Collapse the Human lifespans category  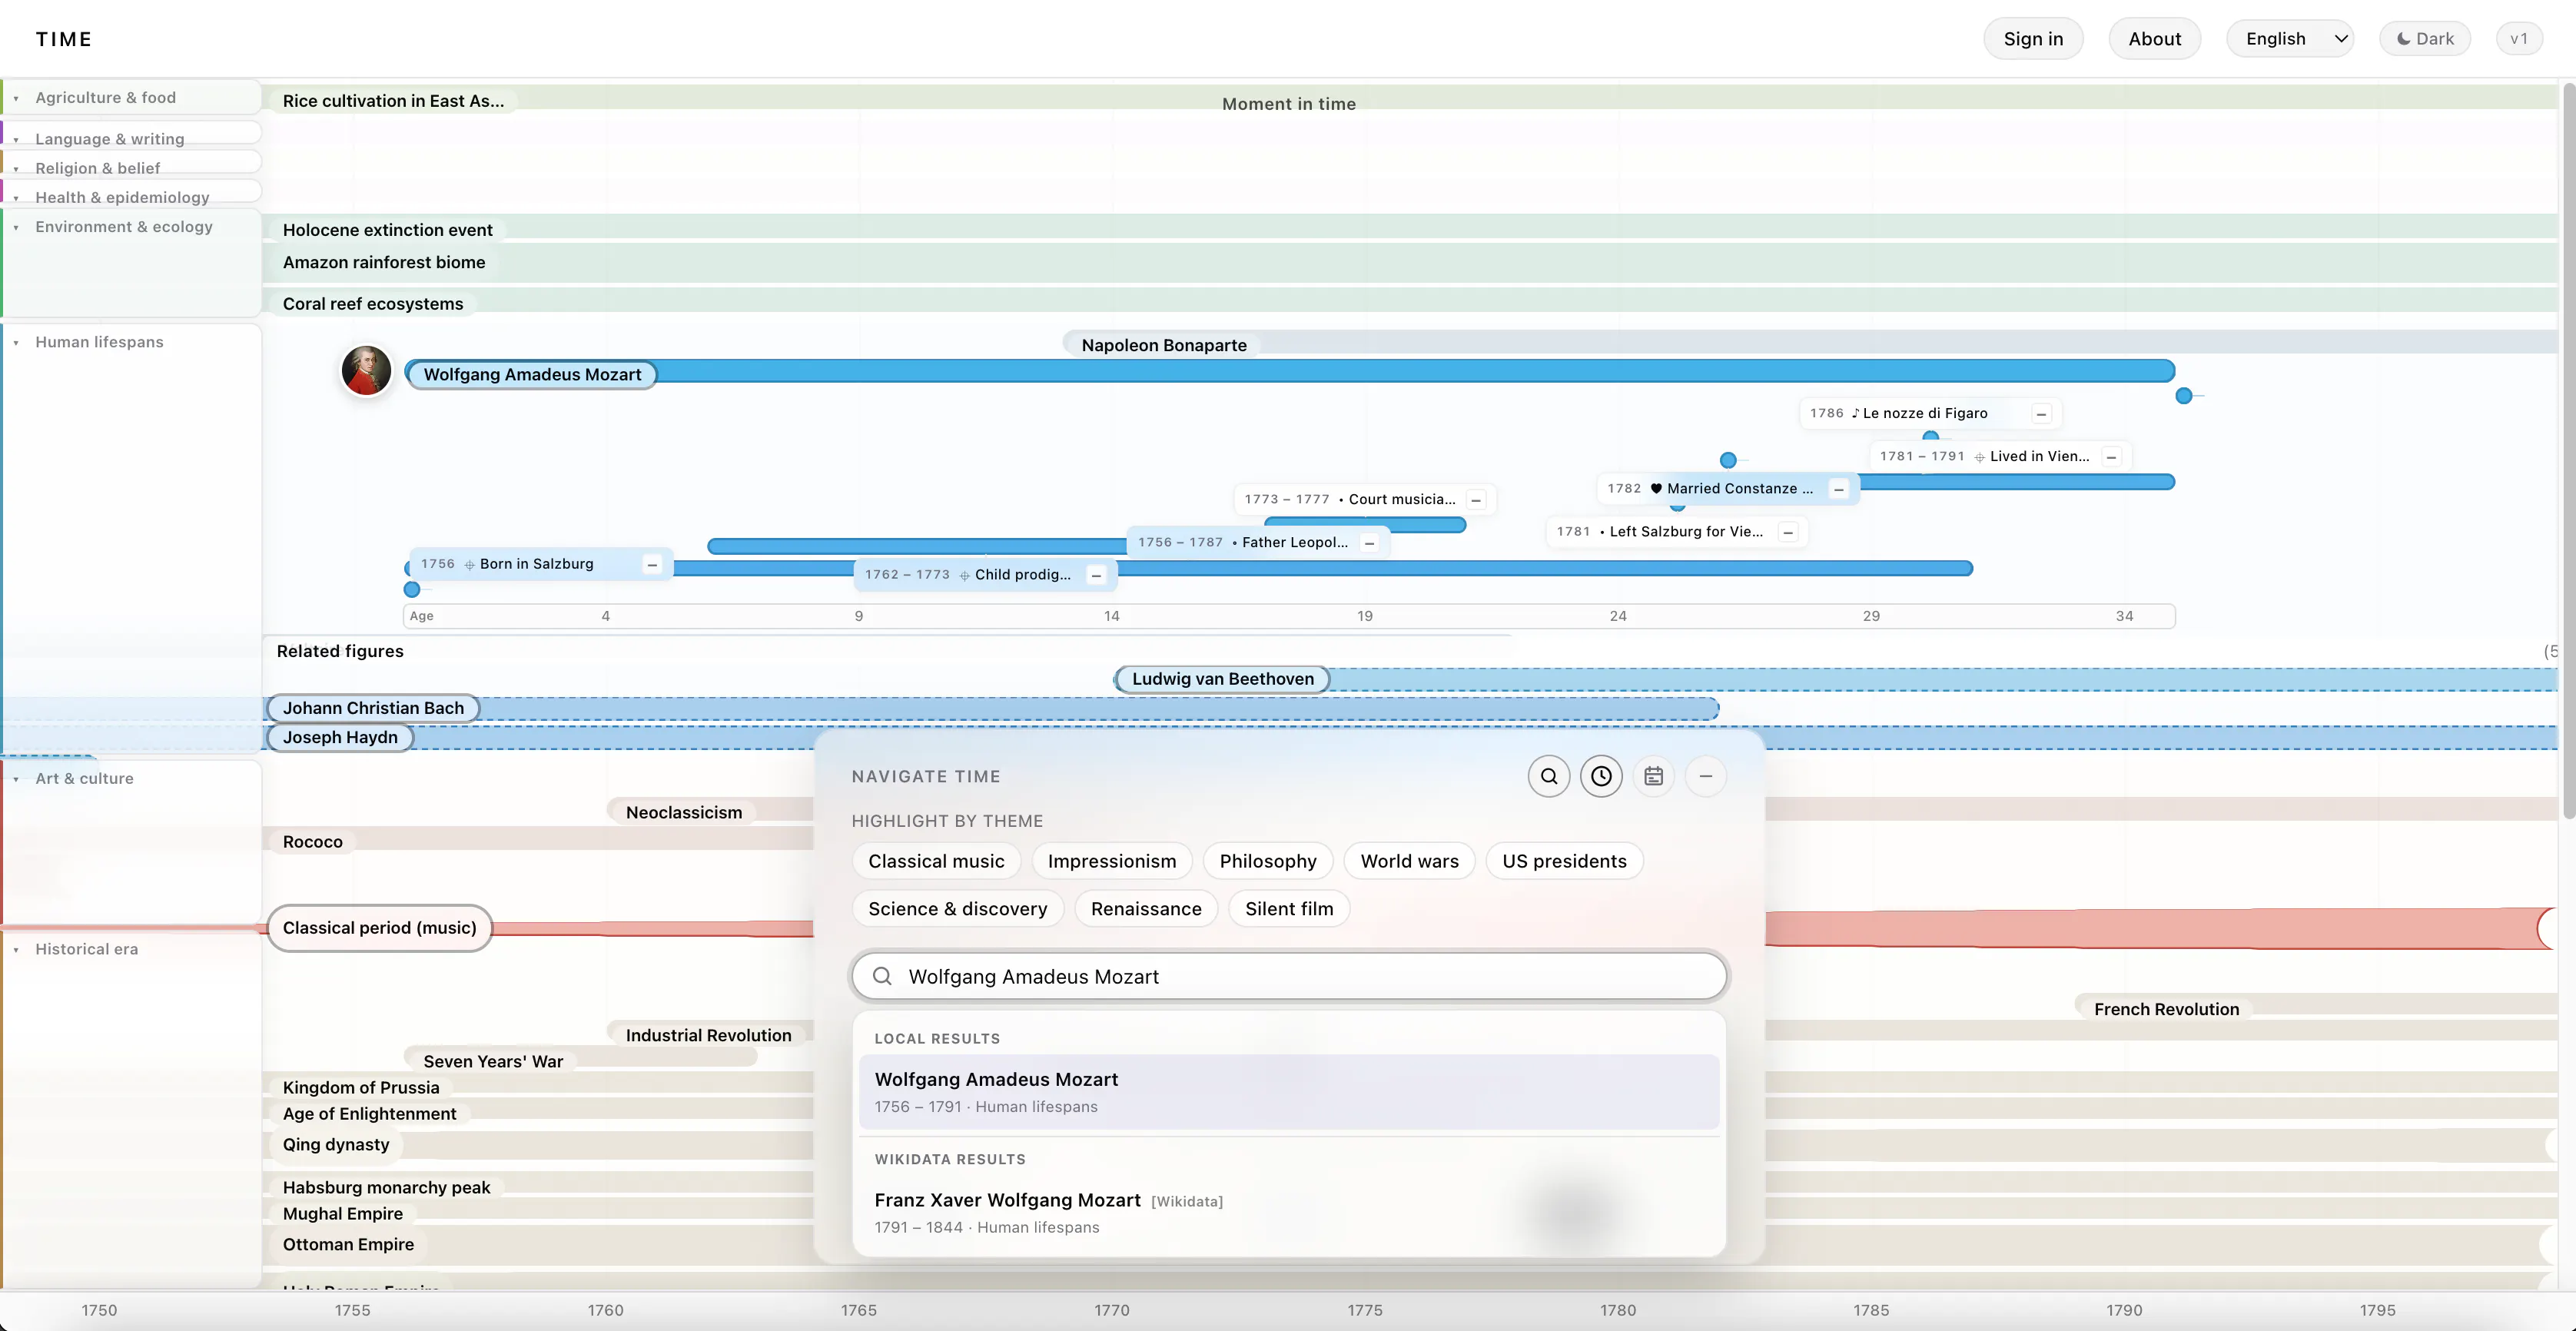pyautogui.click(x=16, y=343)
